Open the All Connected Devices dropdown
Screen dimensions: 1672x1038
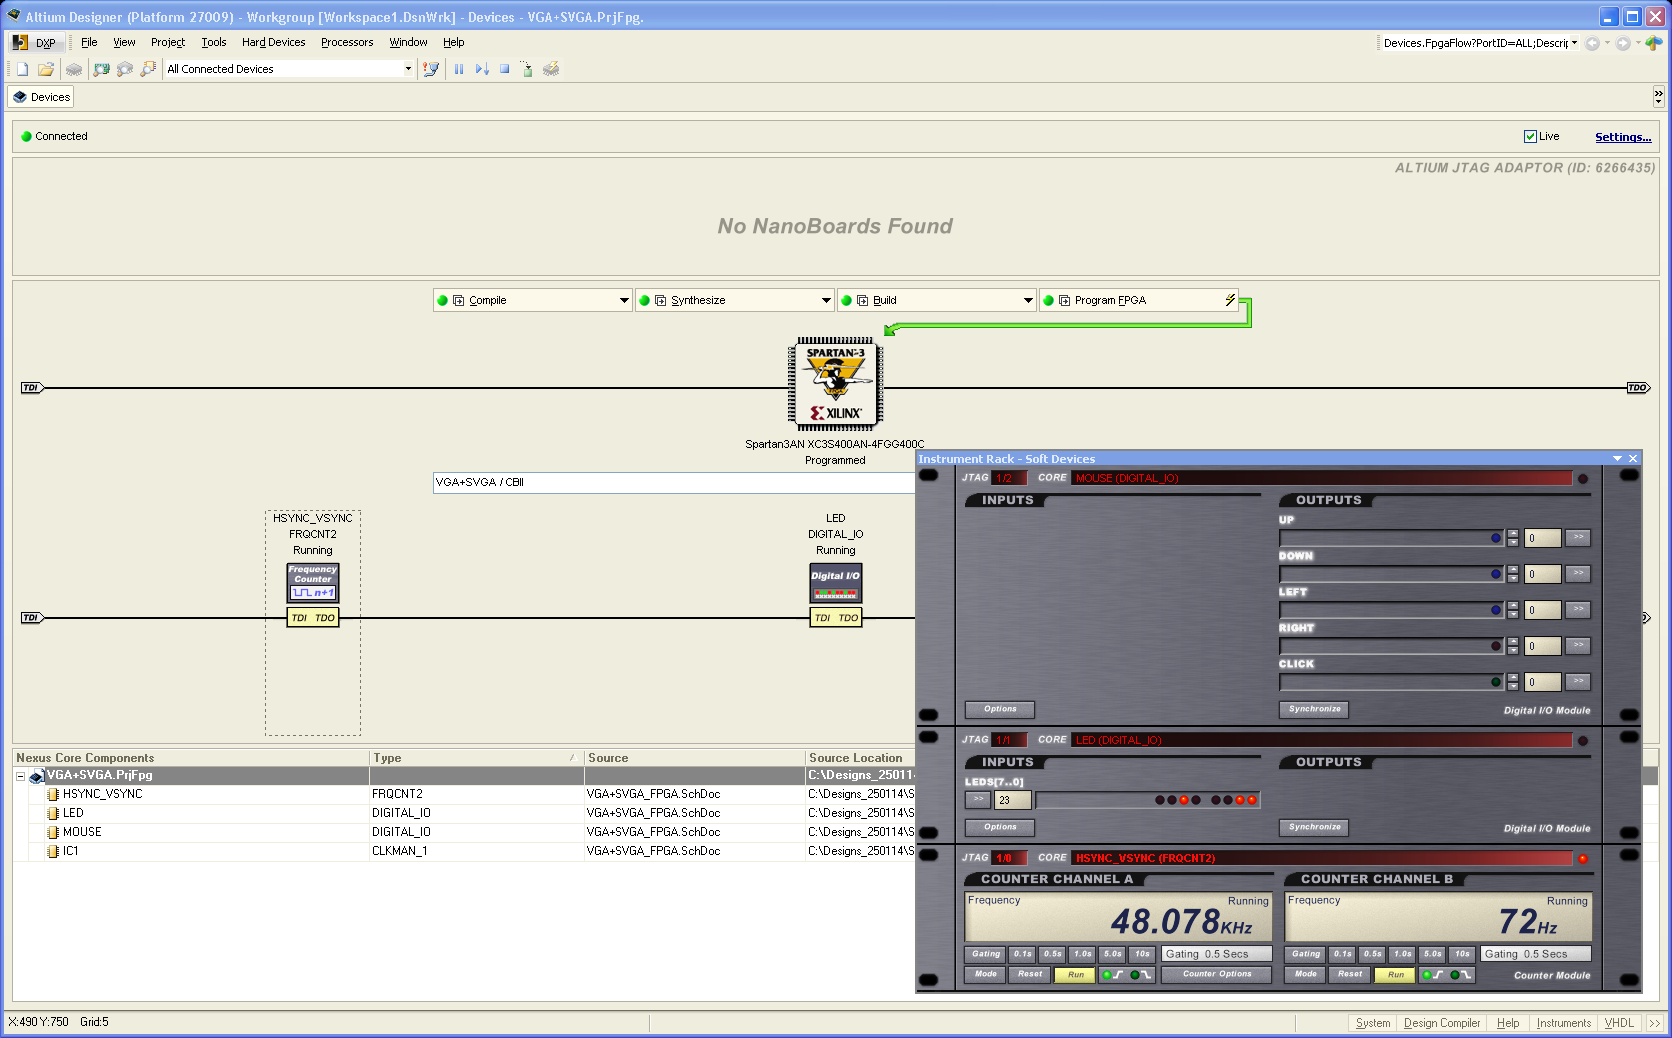click(408, 69)
